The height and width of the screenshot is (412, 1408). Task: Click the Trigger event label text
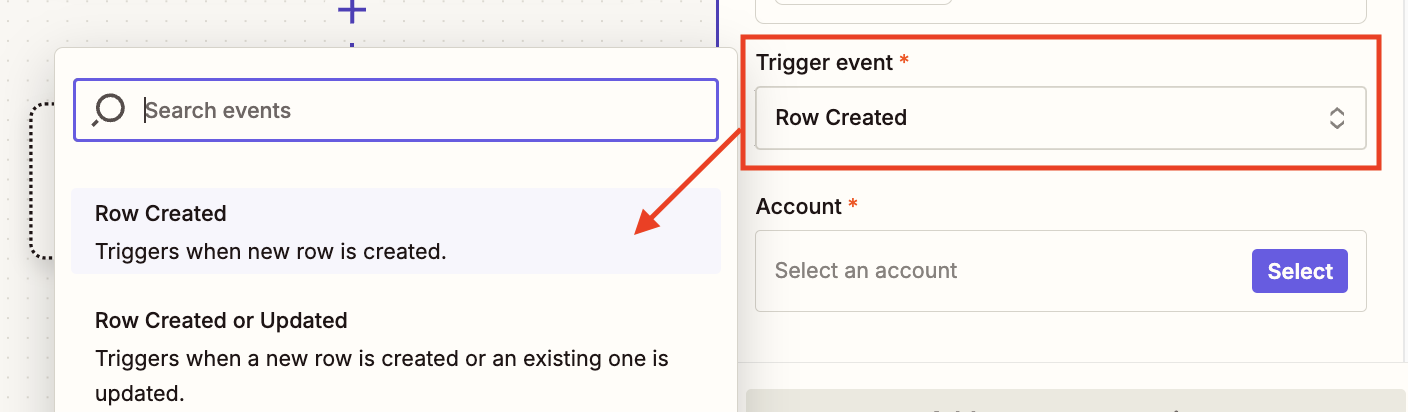point(824,62)
